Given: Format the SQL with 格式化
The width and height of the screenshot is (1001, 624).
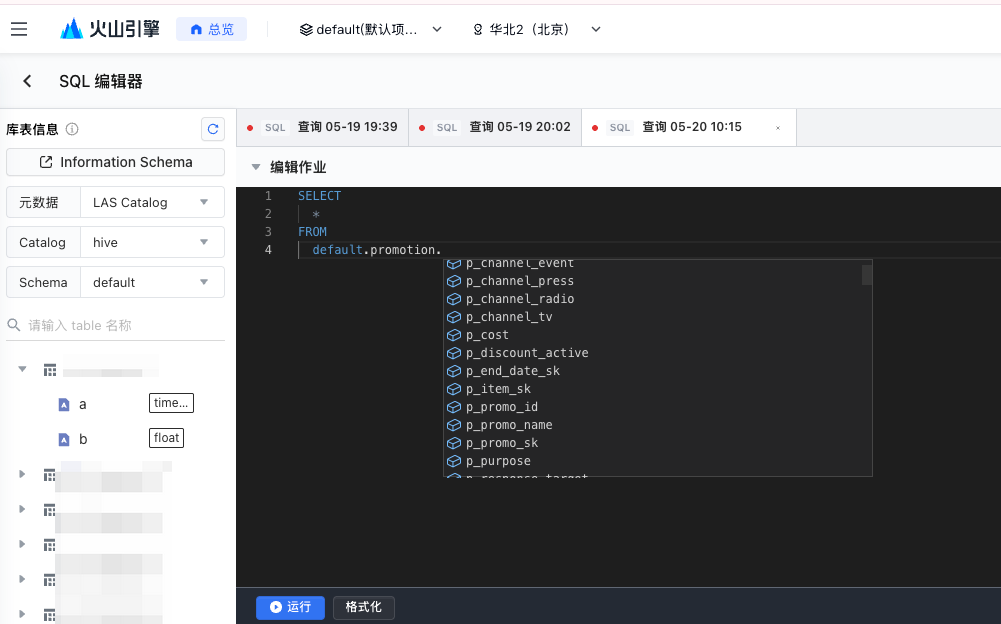Looking at the screenshot, I should 364,607.
